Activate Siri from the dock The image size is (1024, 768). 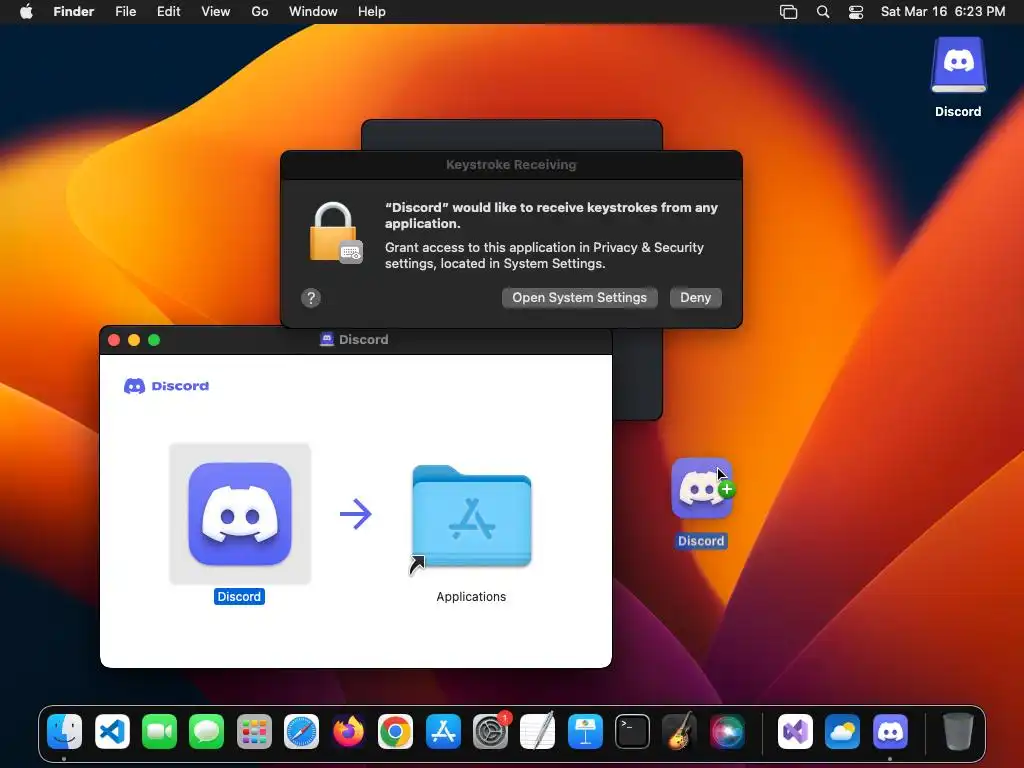(727, 731)
